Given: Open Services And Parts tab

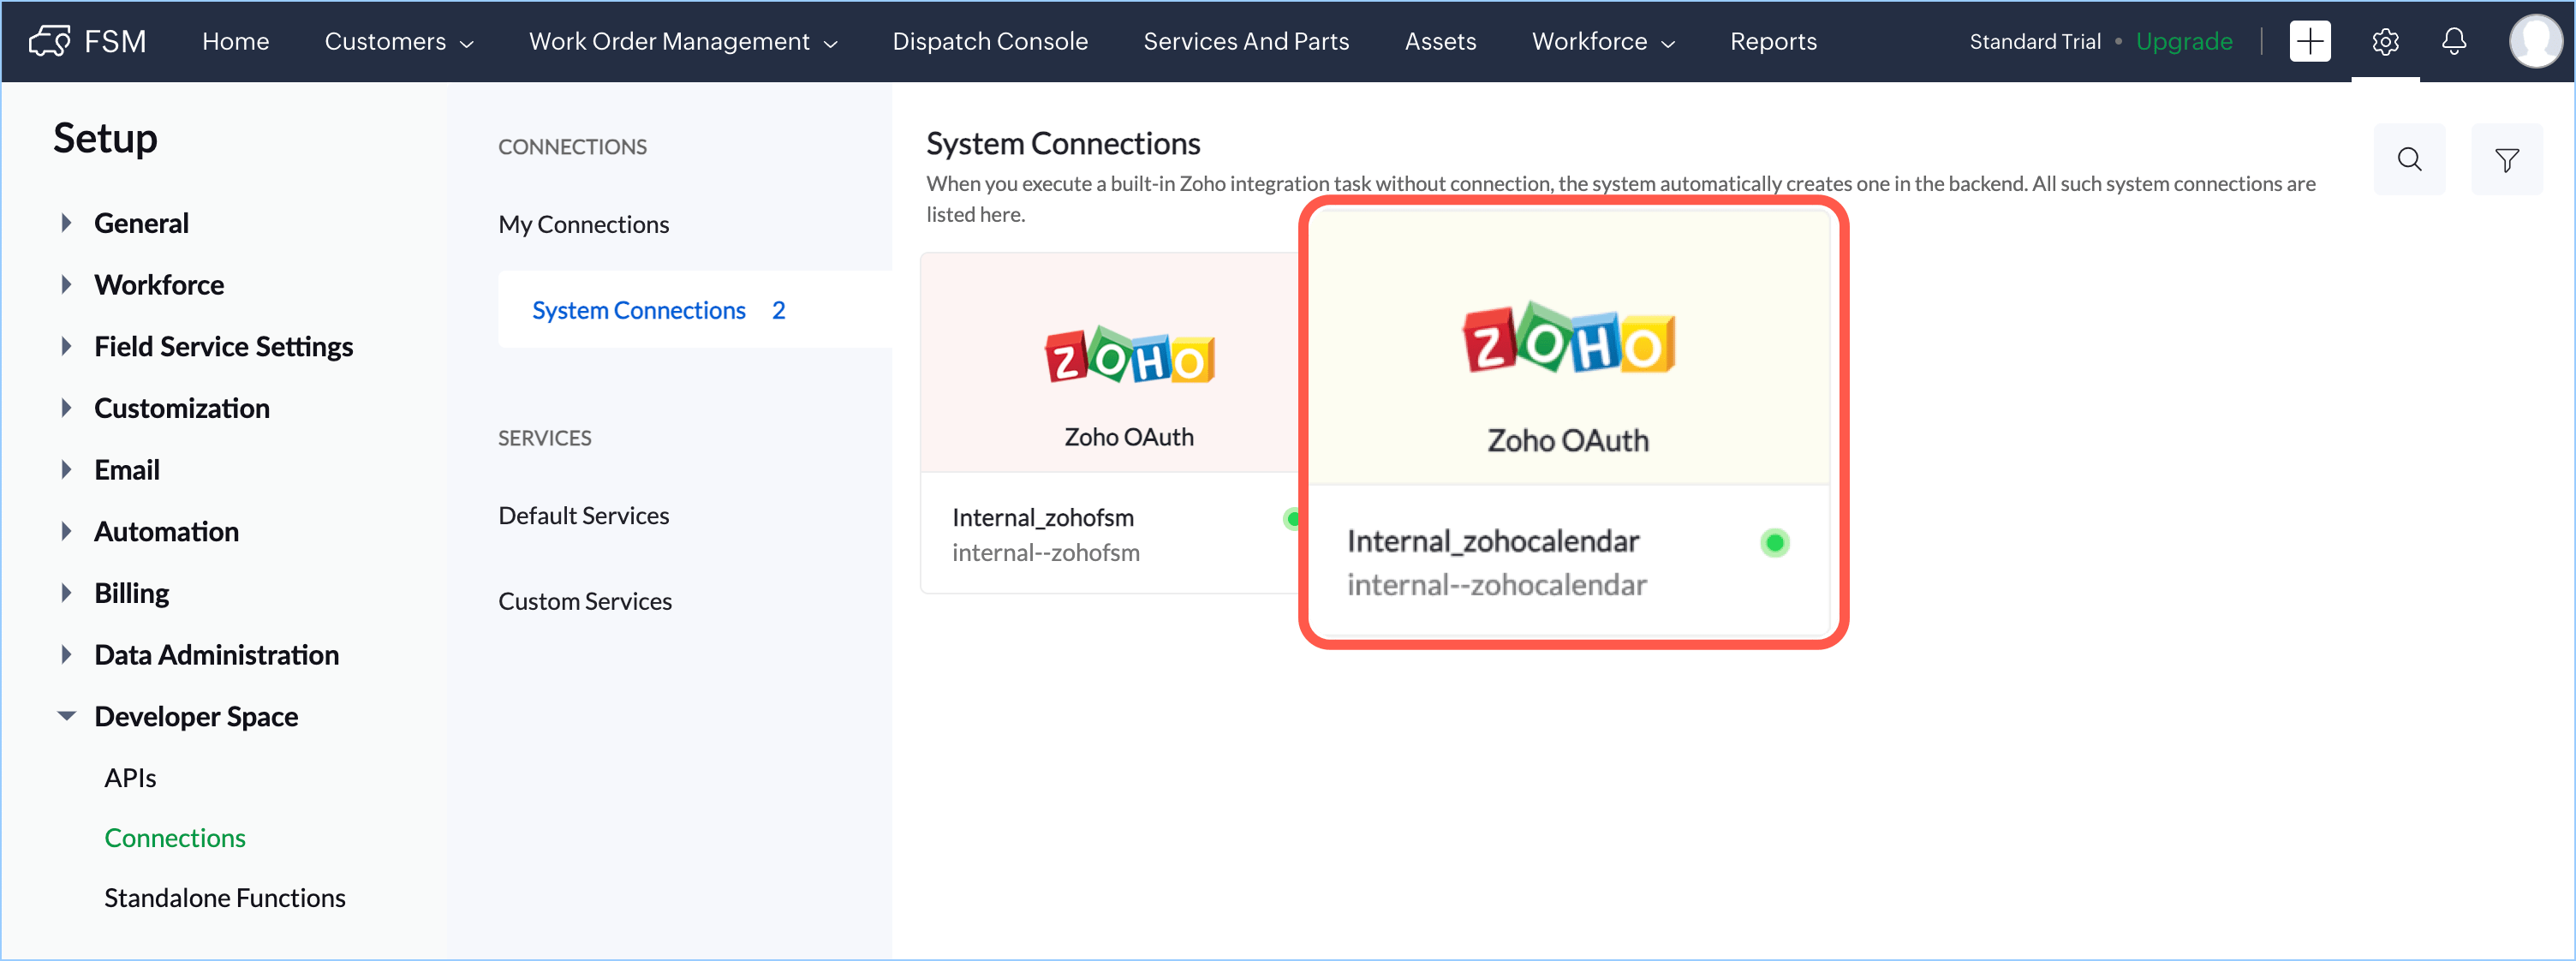Looking at the screenshot, I should pos(1246,41).
